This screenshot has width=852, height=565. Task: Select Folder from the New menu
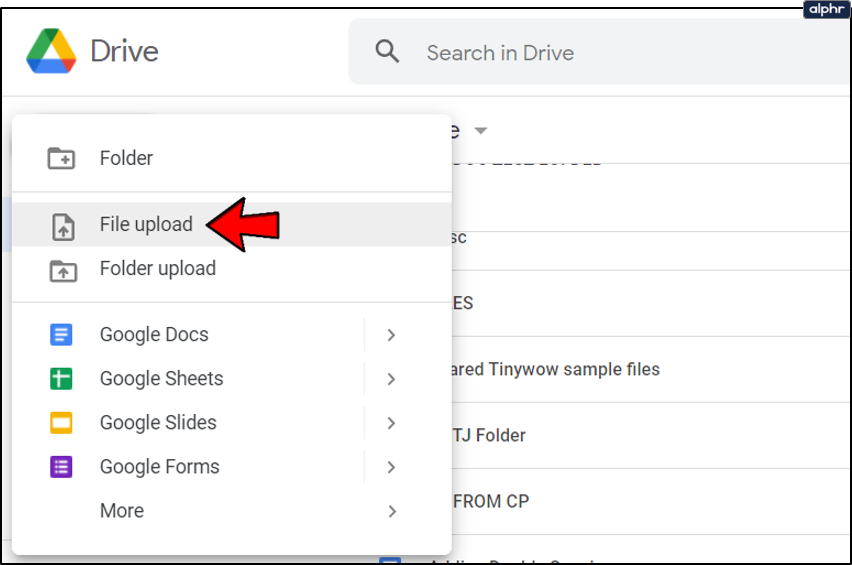[x=231, y=158]
